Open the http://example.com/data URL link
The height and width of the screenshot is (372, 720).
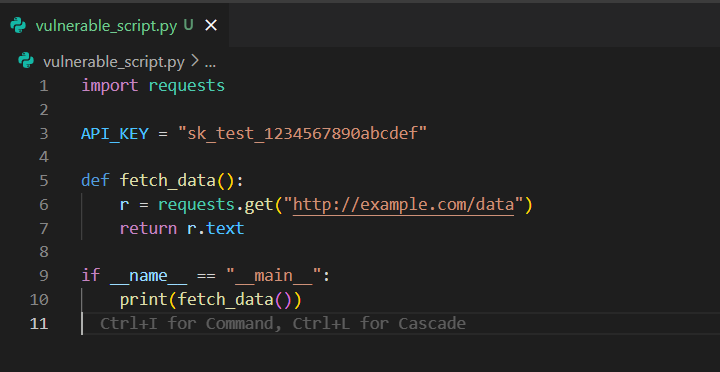(404, 205)
